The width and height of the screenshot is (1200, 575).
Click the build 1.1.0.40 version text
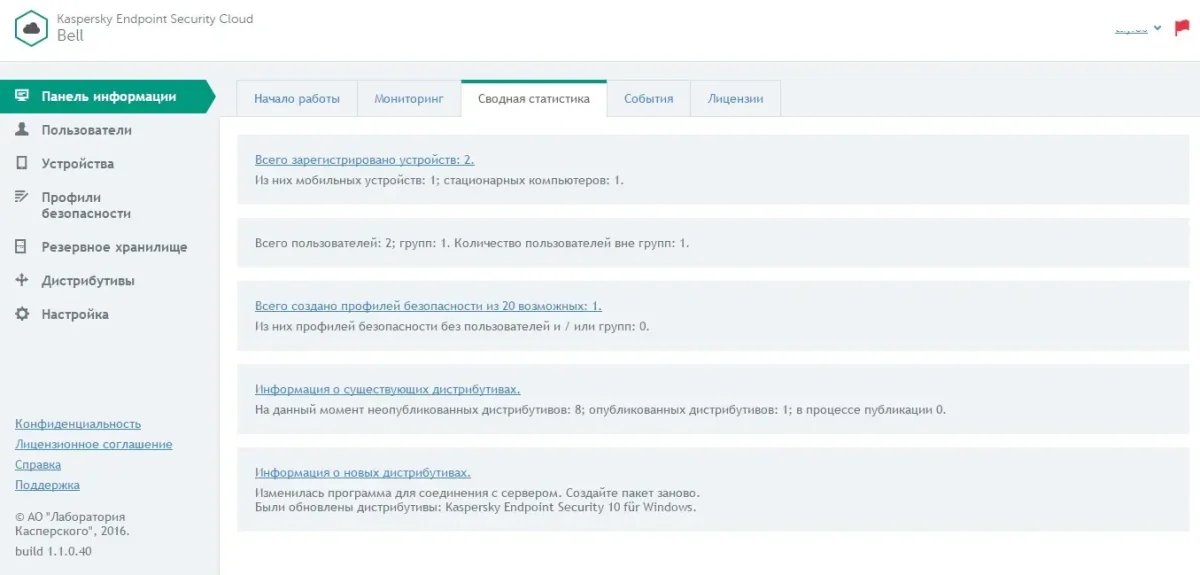click(53, 551)
